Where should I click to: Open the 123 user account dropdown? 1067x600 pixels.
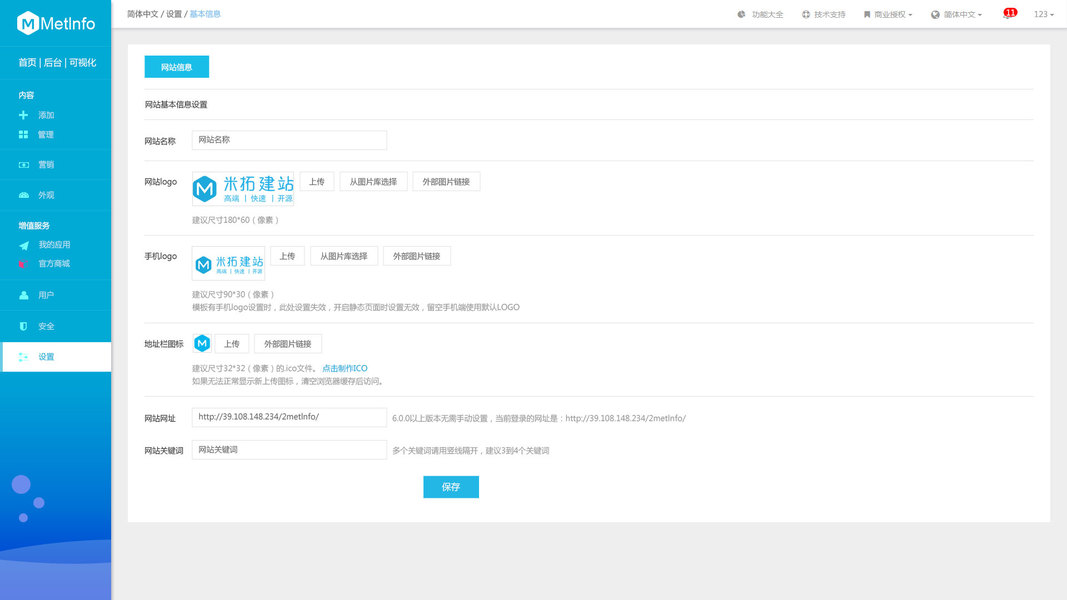pos(1044,14)
